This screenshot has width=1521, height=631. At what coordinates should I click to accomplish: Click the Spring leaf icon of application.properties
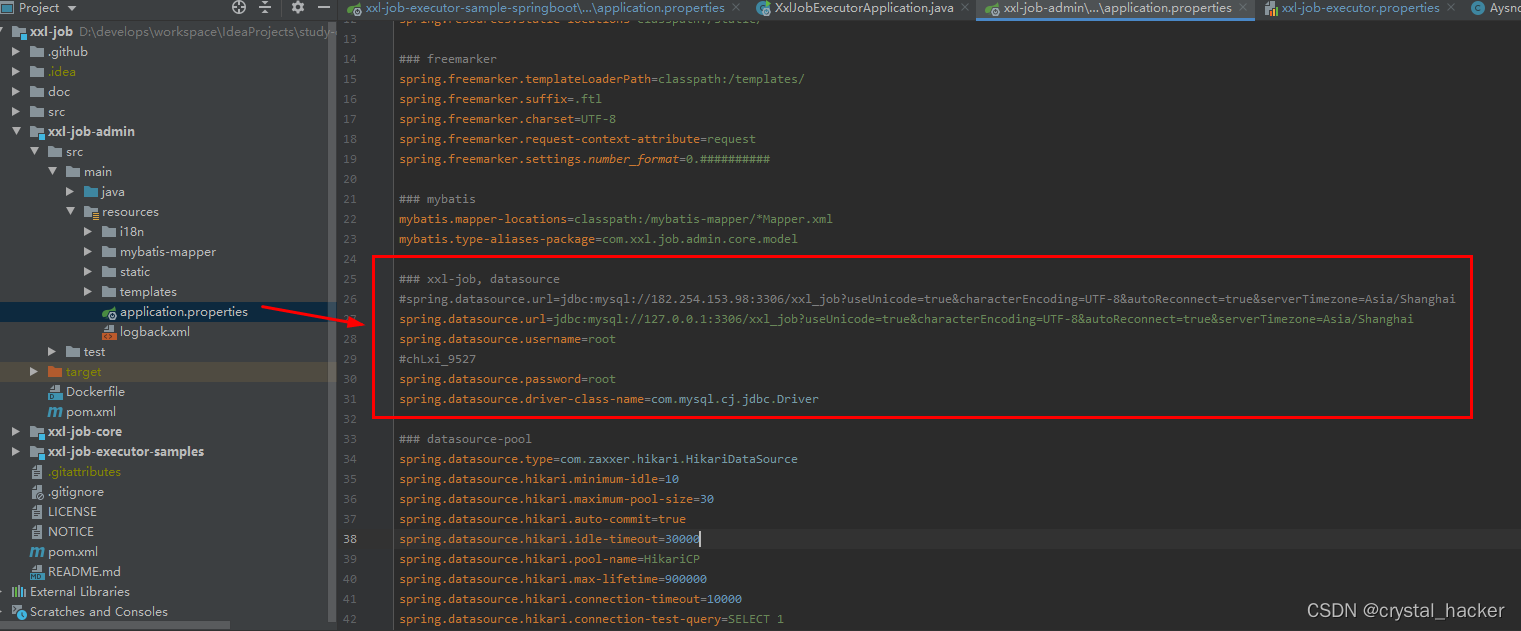coord(109,311)
